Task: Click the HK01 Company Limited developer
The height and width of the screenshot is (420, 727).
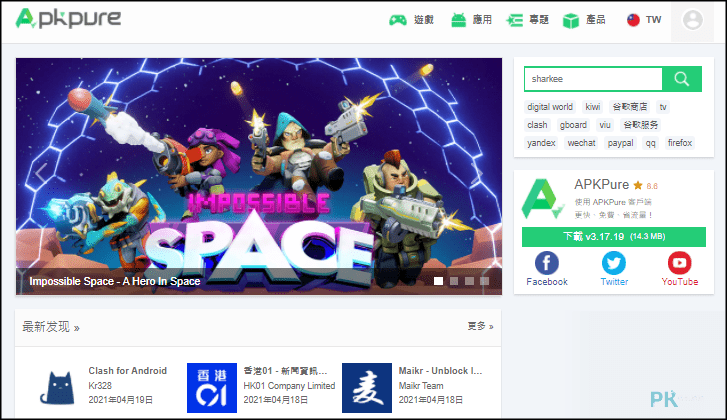Action: tap(289, 386)
